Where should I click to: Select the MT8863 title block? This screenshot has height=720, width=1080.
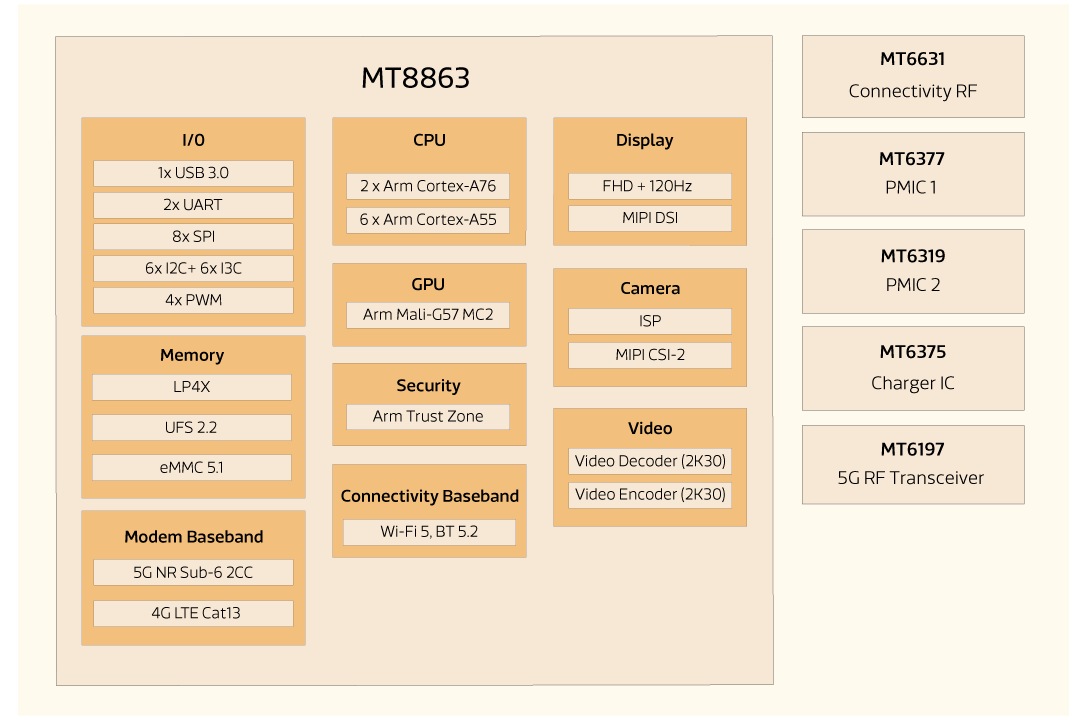tap(414, 78)
